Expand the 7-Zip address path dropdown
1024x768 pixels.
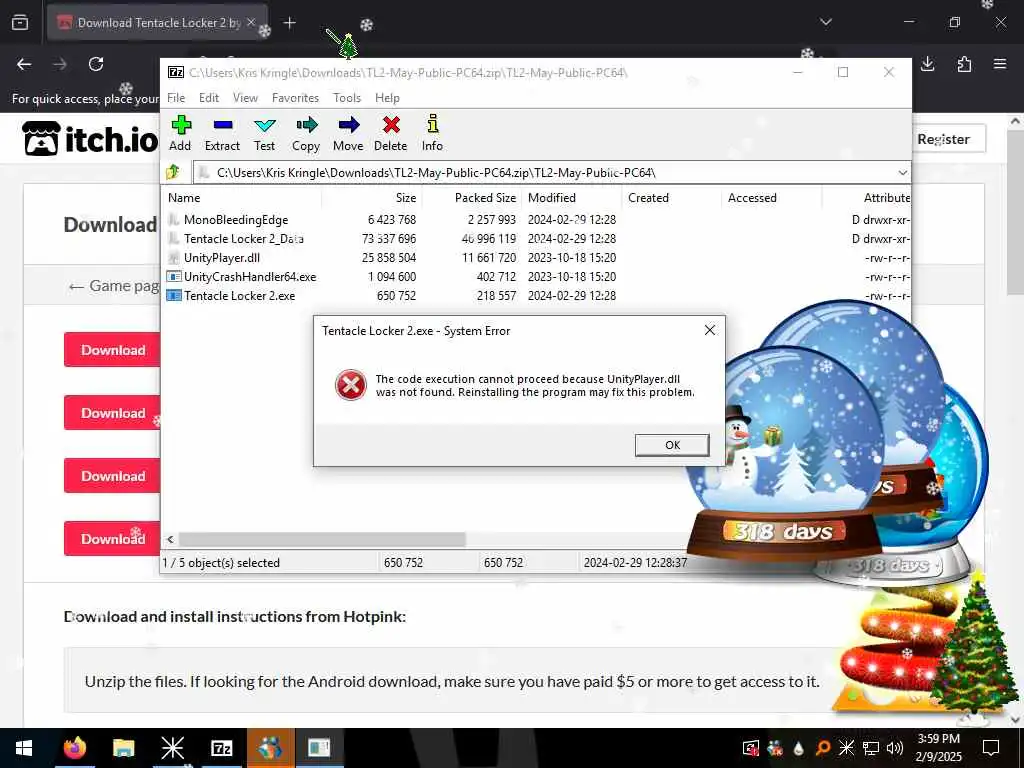[903, 173]
